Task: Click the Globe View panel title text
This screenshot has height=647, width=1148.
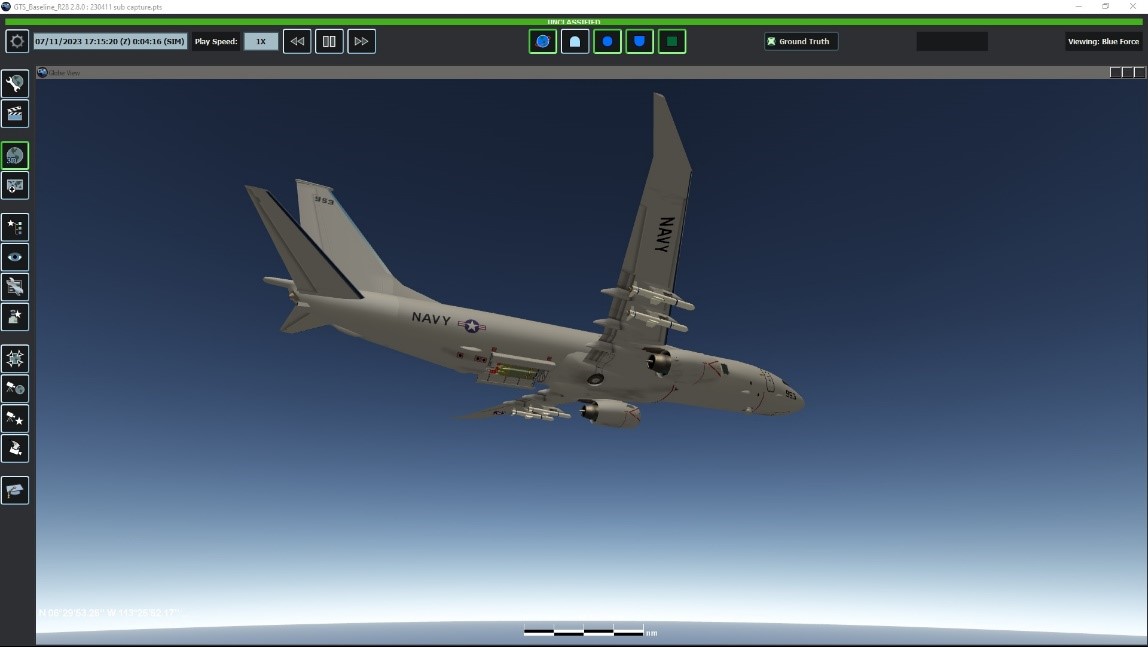Action: click(x=64, y=72)
